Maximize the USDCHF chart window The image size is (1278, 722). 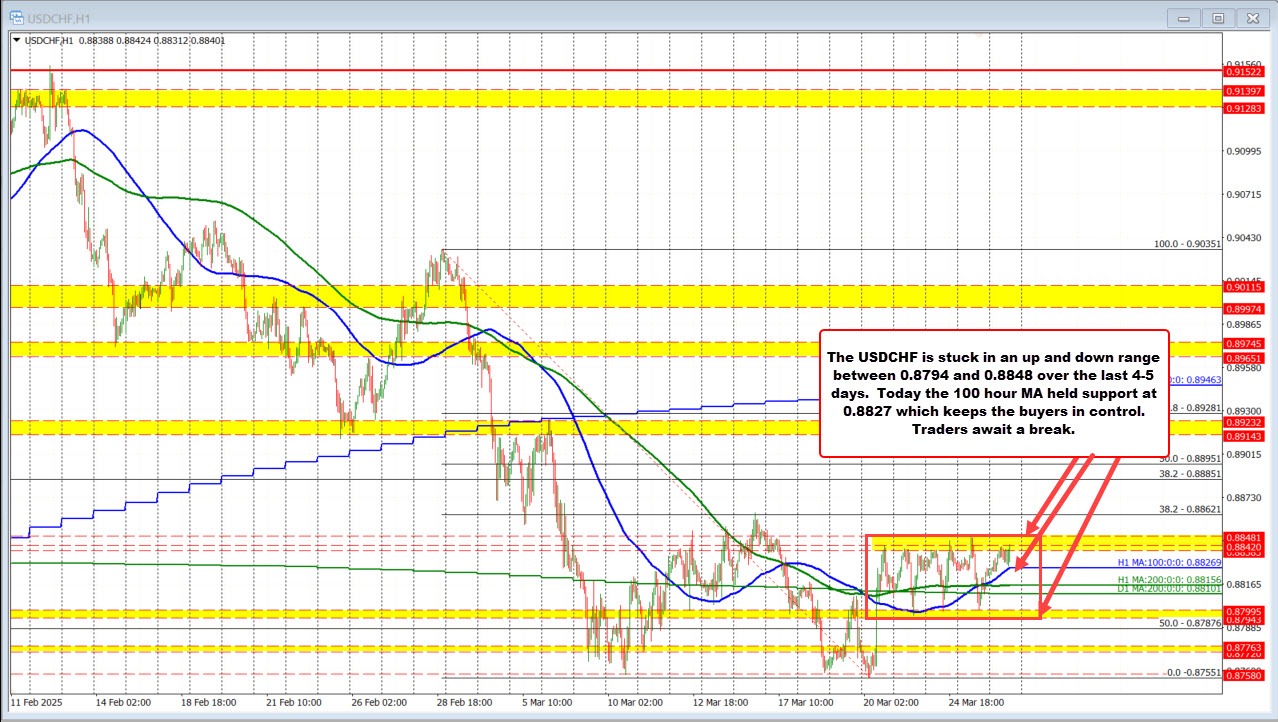1217,17
